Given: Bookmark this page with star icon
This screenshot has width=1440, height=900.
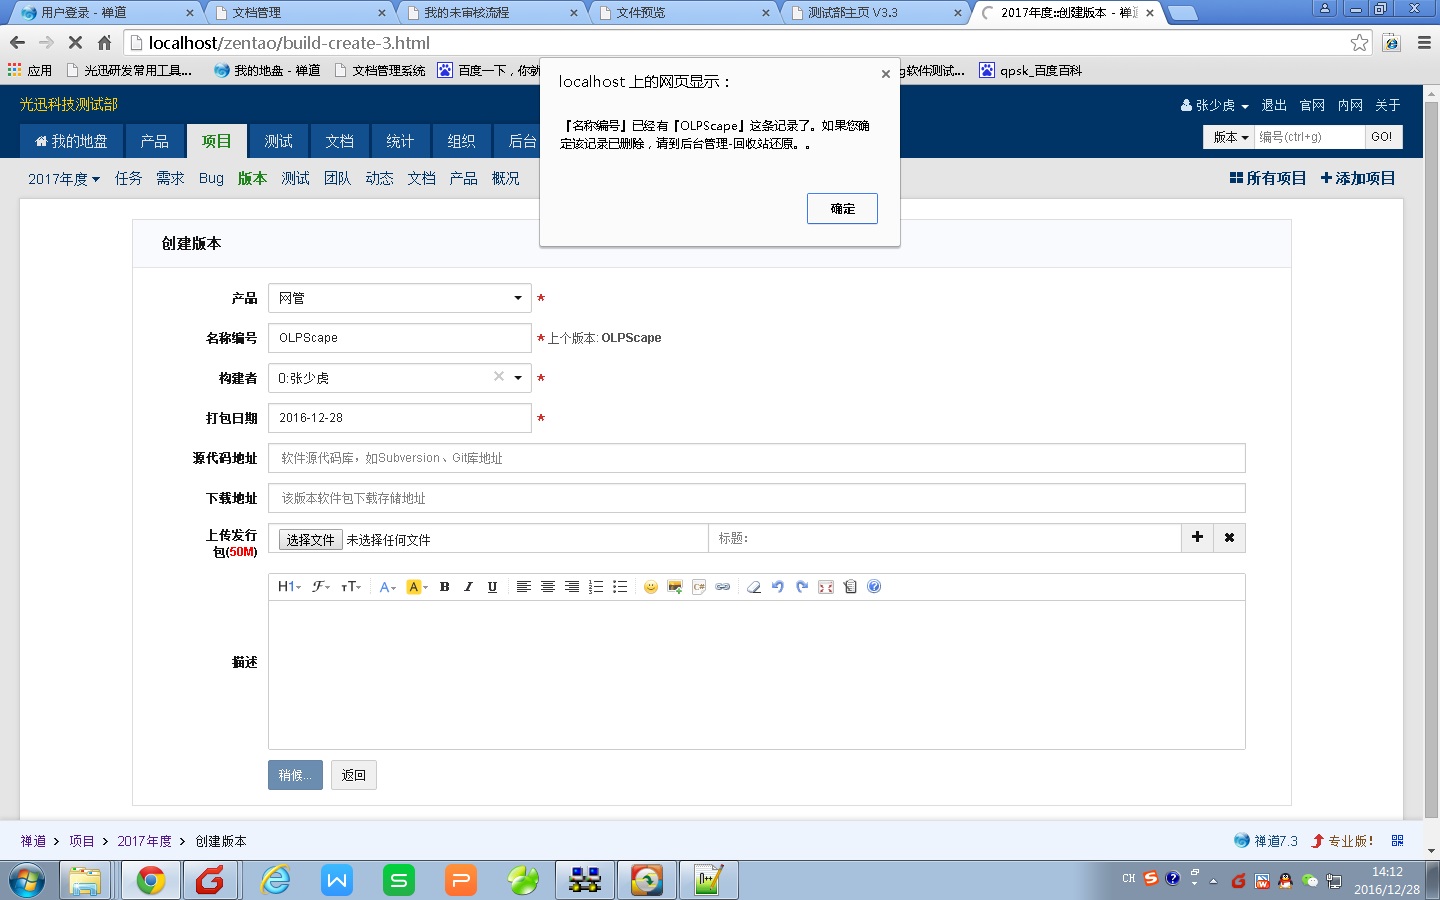Looking at the screenshot, I should point(1359,43).
